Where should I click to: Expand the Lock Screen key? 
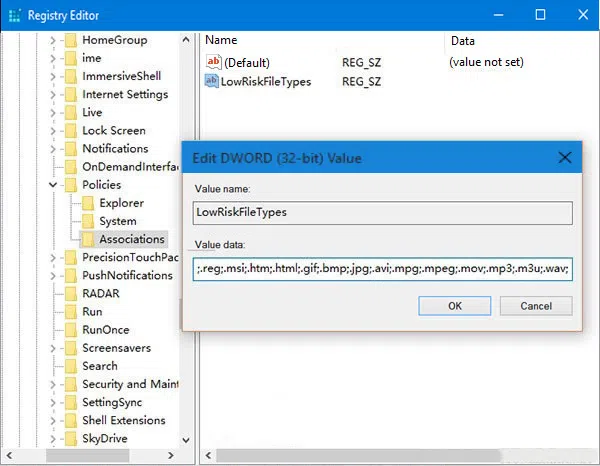coord(53,131)
